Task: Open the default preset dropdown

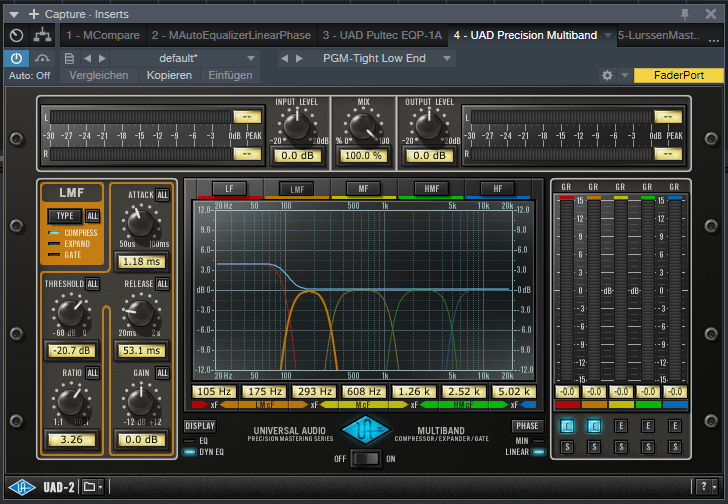Action: (251, 58)
